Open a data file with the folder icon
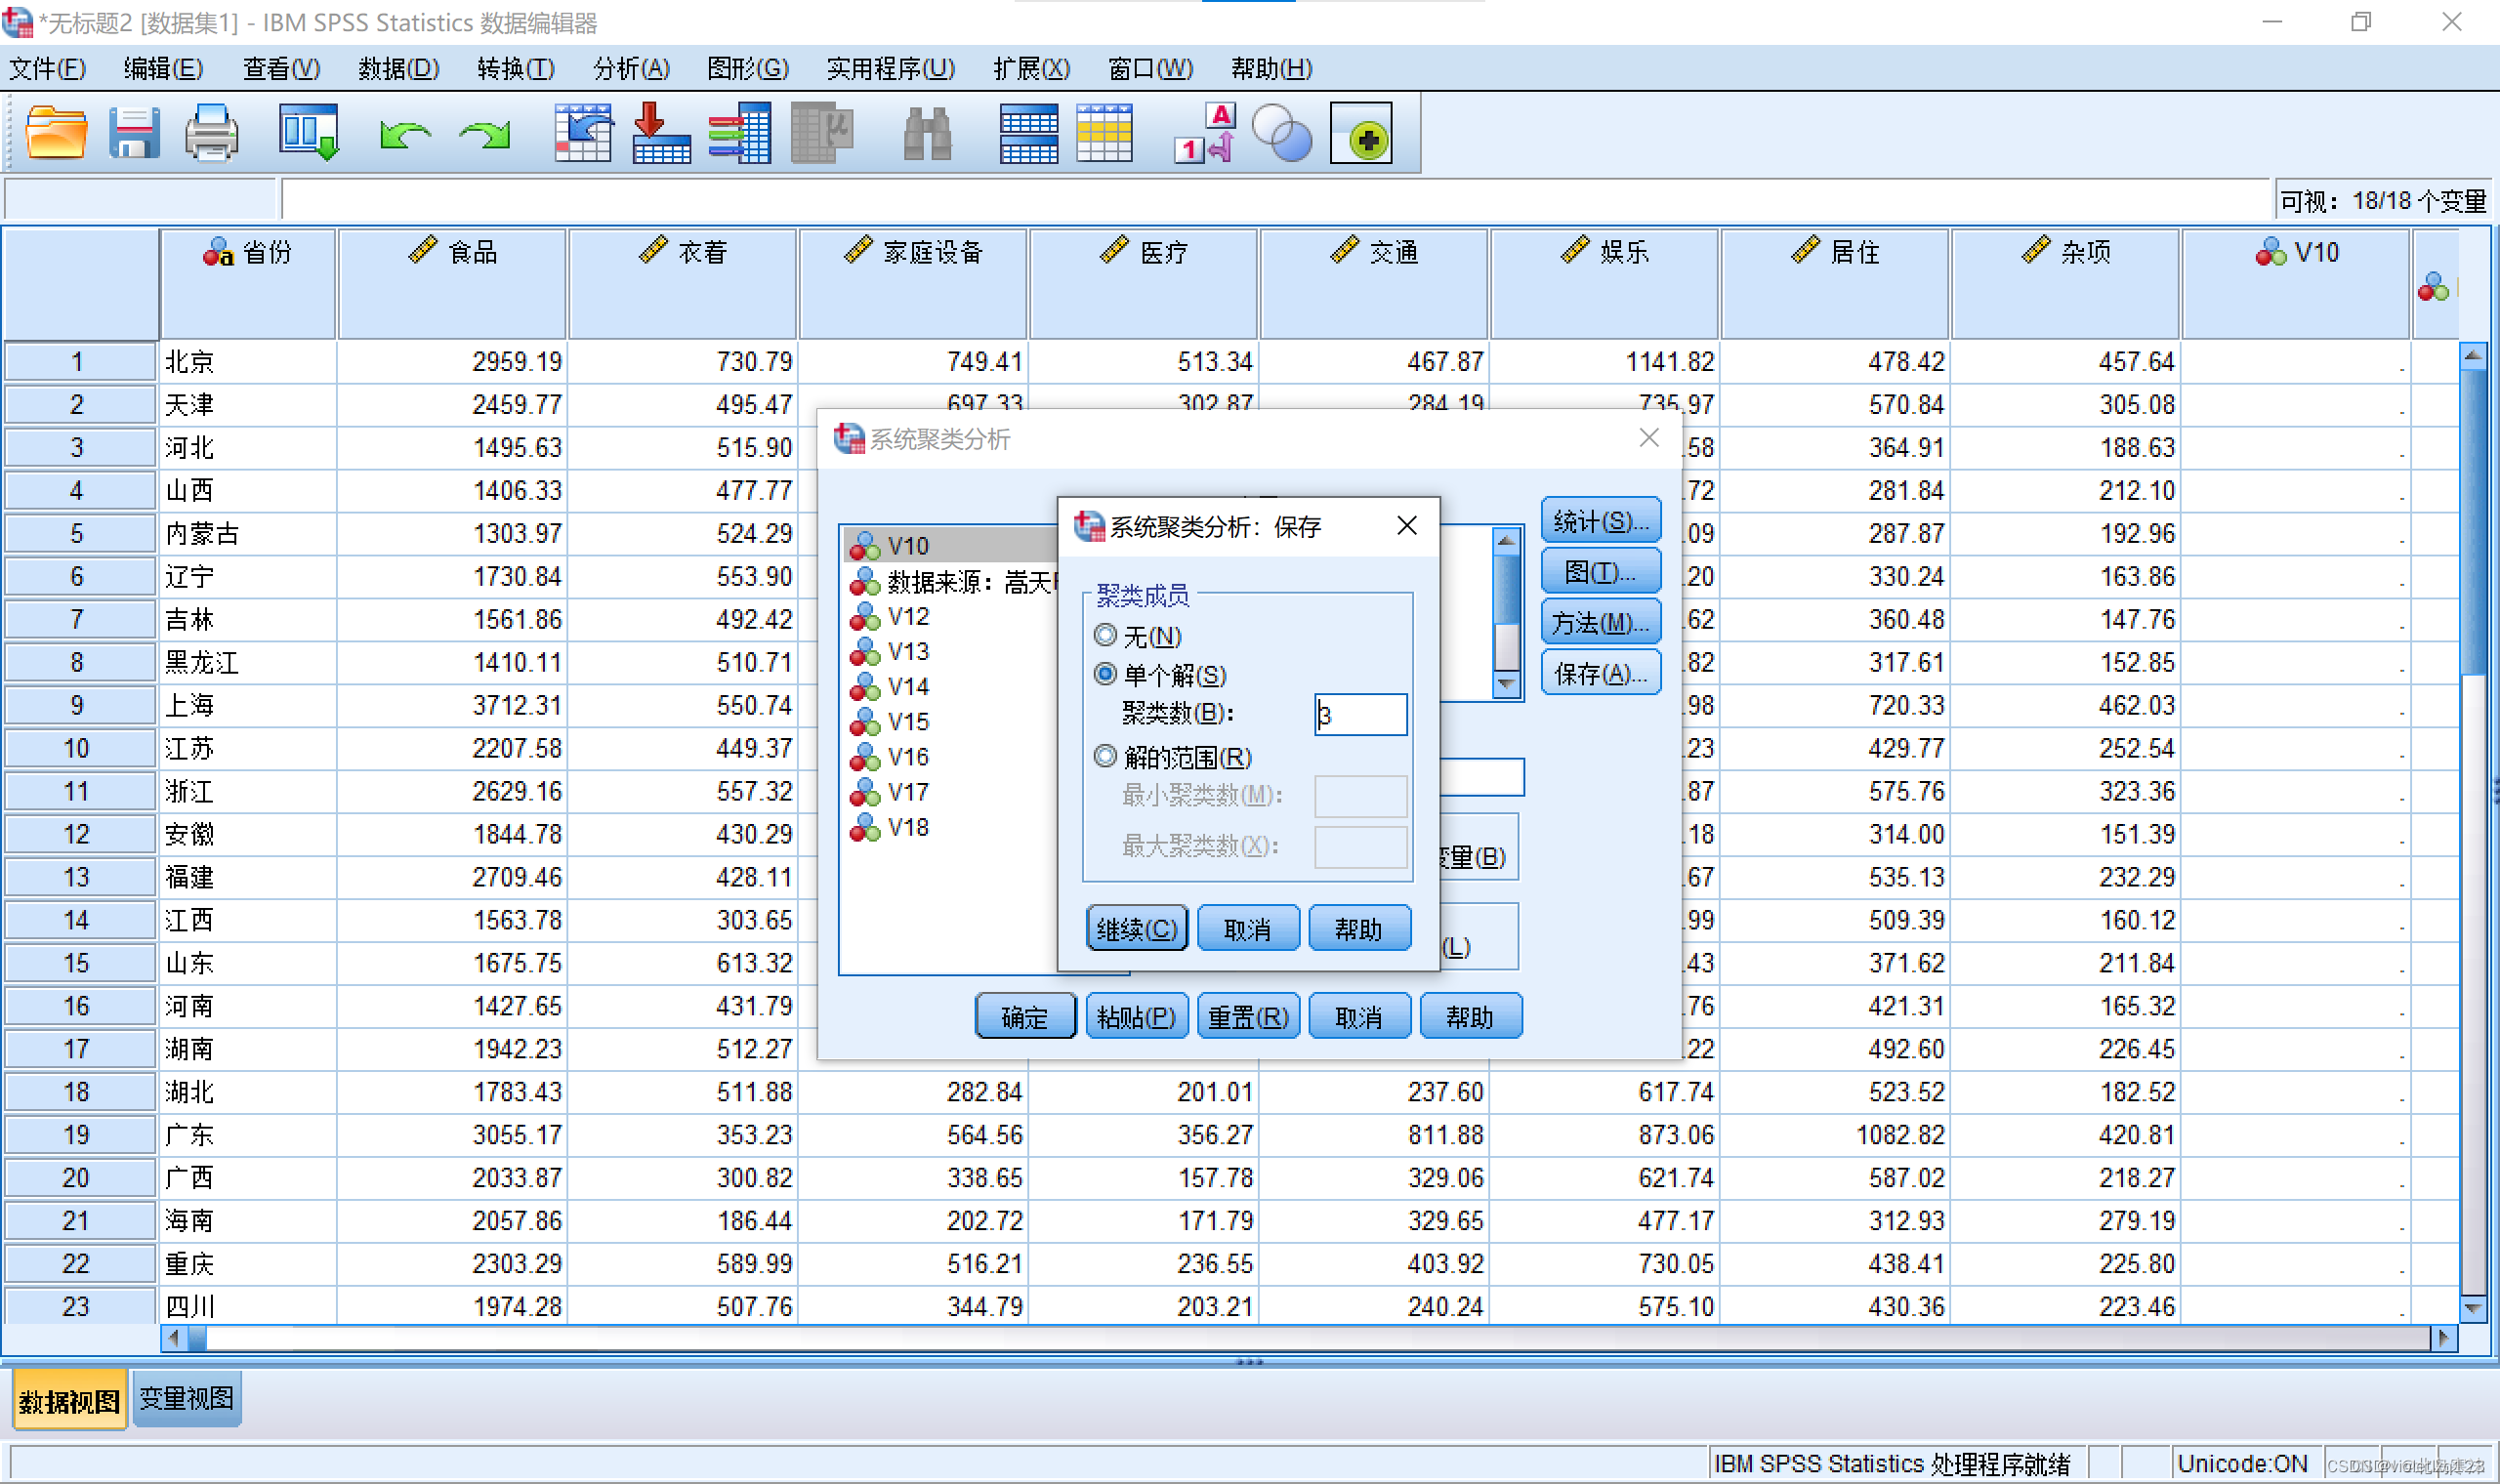The height and width of the screenshot is (1484, 2500). (x=55, y=133)
